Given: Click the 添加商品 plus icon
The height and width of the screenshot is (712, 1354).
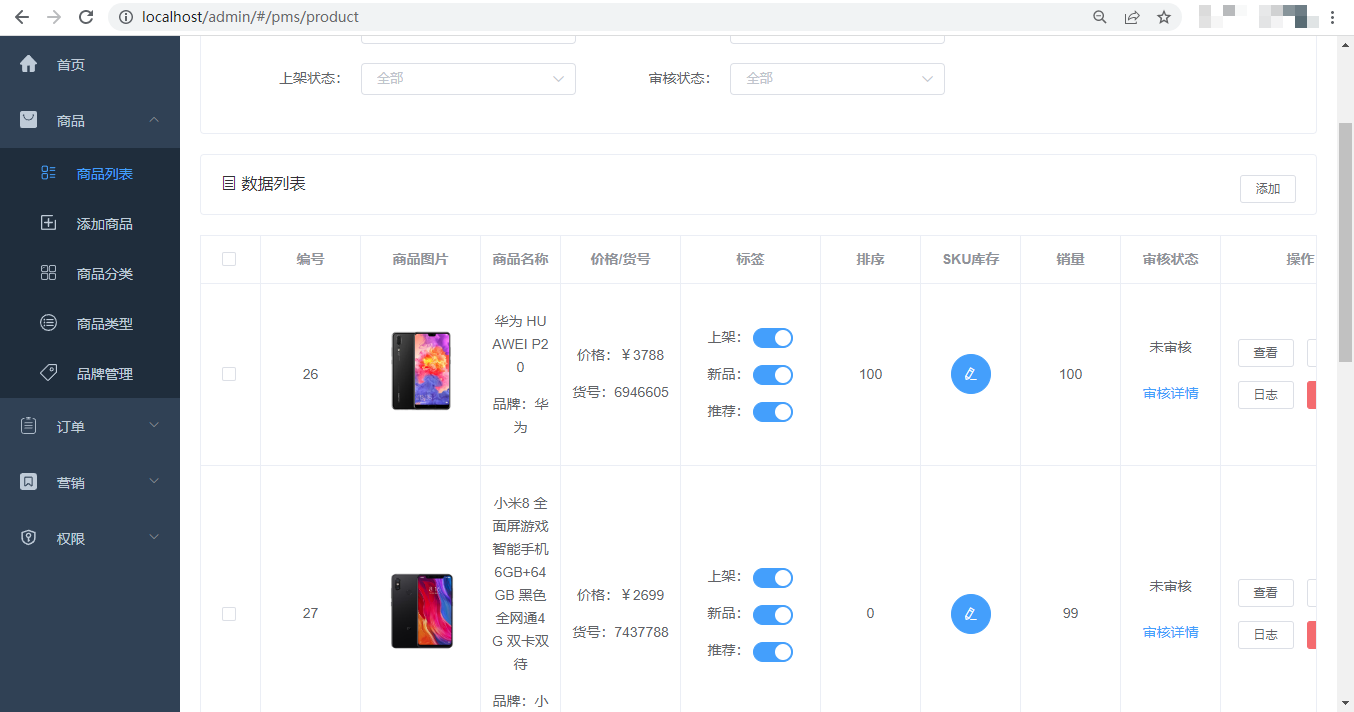Looking at the screenshot, I should (x=48, y=223).
